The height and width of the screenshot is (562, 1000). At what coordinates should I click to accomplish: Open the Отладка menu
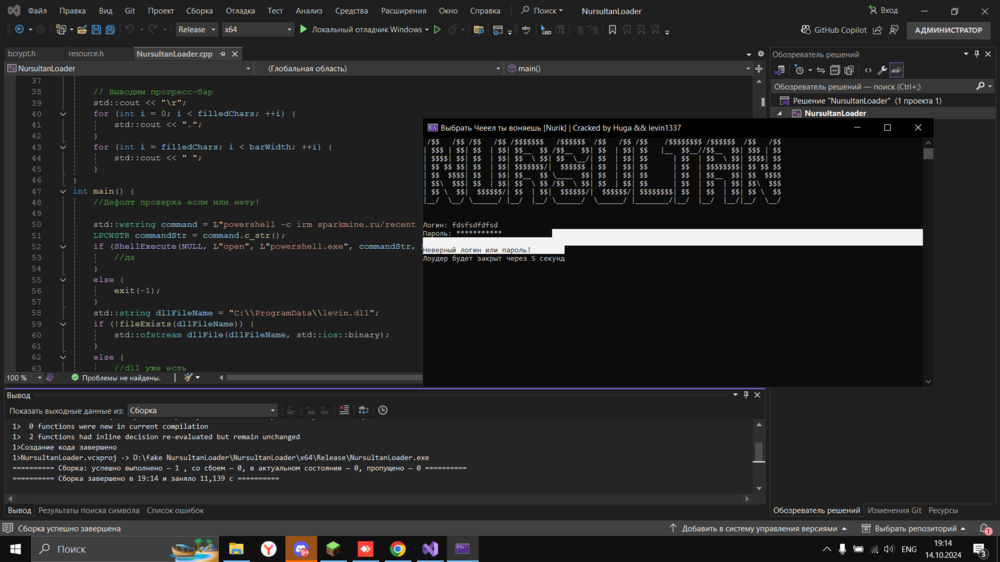(x=240, y=11)
